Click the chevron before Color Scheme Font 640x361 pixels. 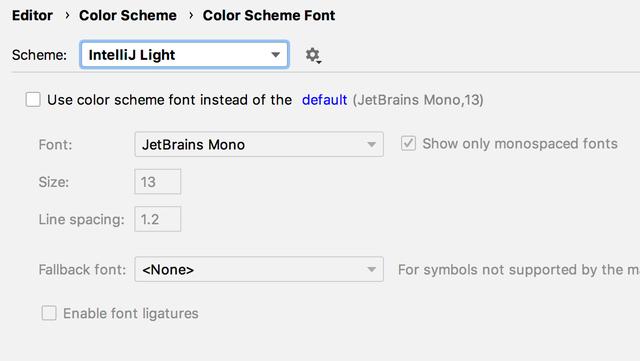(191, 16)
